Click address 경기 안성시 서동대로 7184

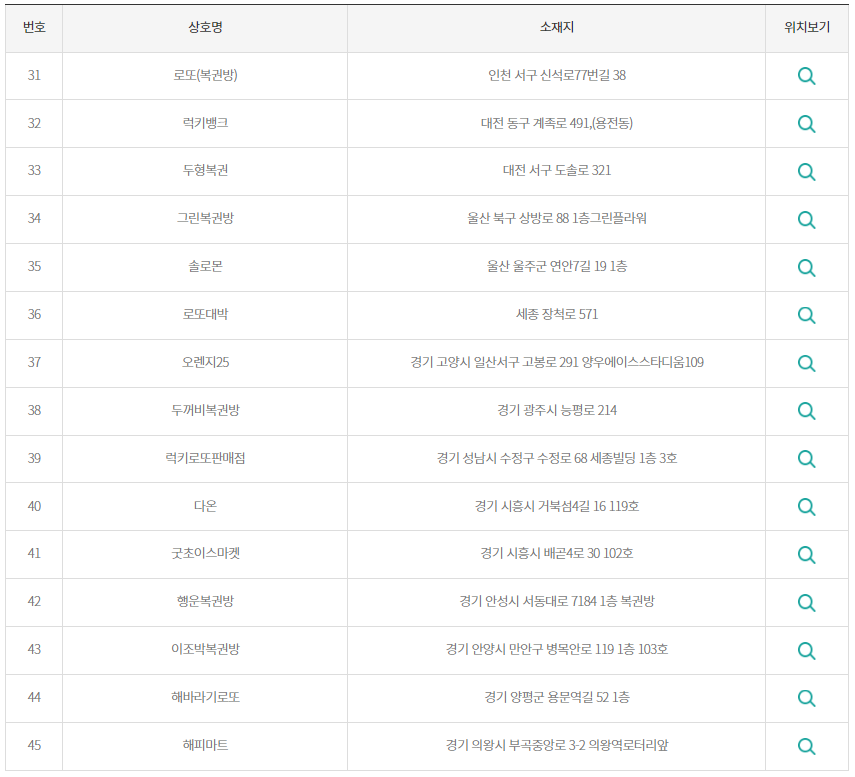click(528, 601)
